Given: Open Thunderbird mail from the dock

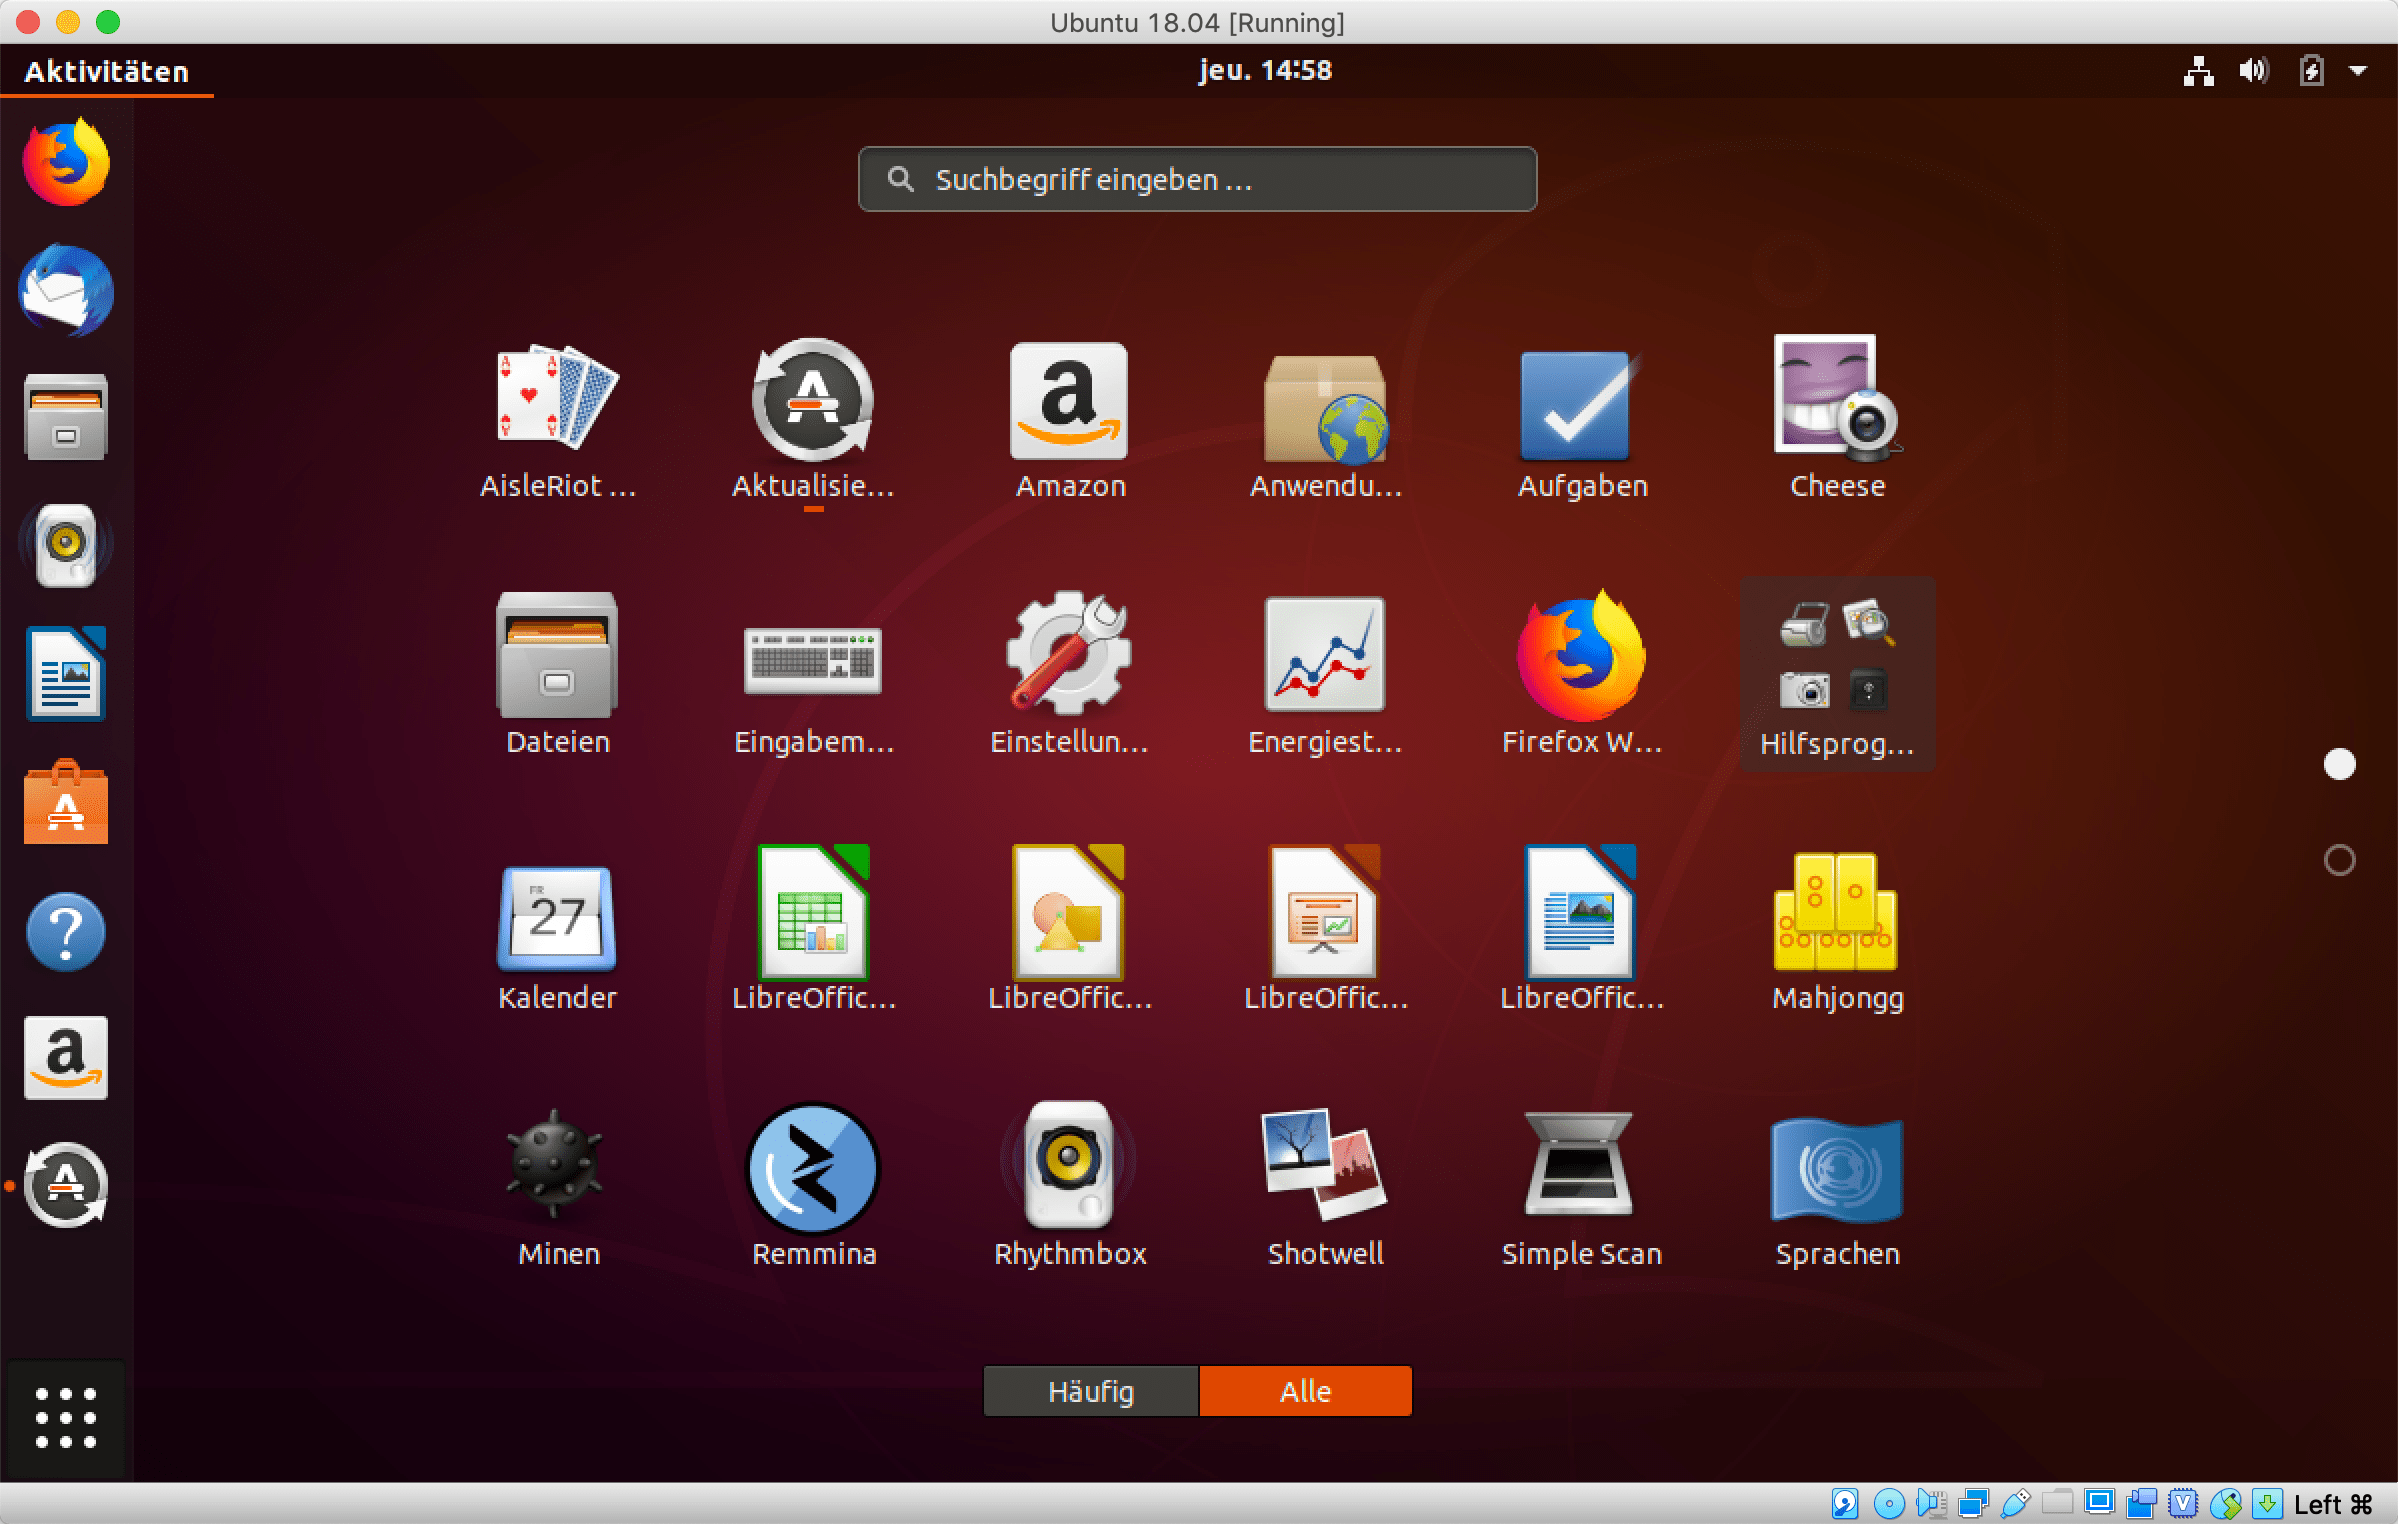Looking at the screenshot, I should (66, 291).
